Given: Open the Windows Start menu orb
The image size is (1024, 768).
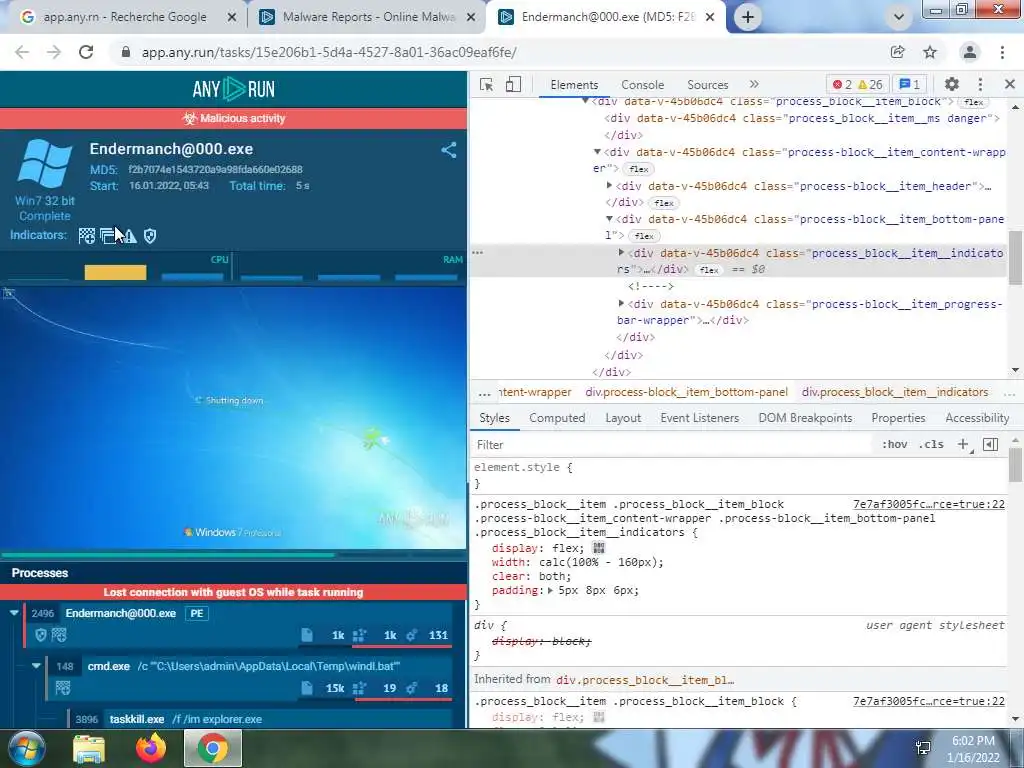Looking at the screenshot, I should 27,748.
